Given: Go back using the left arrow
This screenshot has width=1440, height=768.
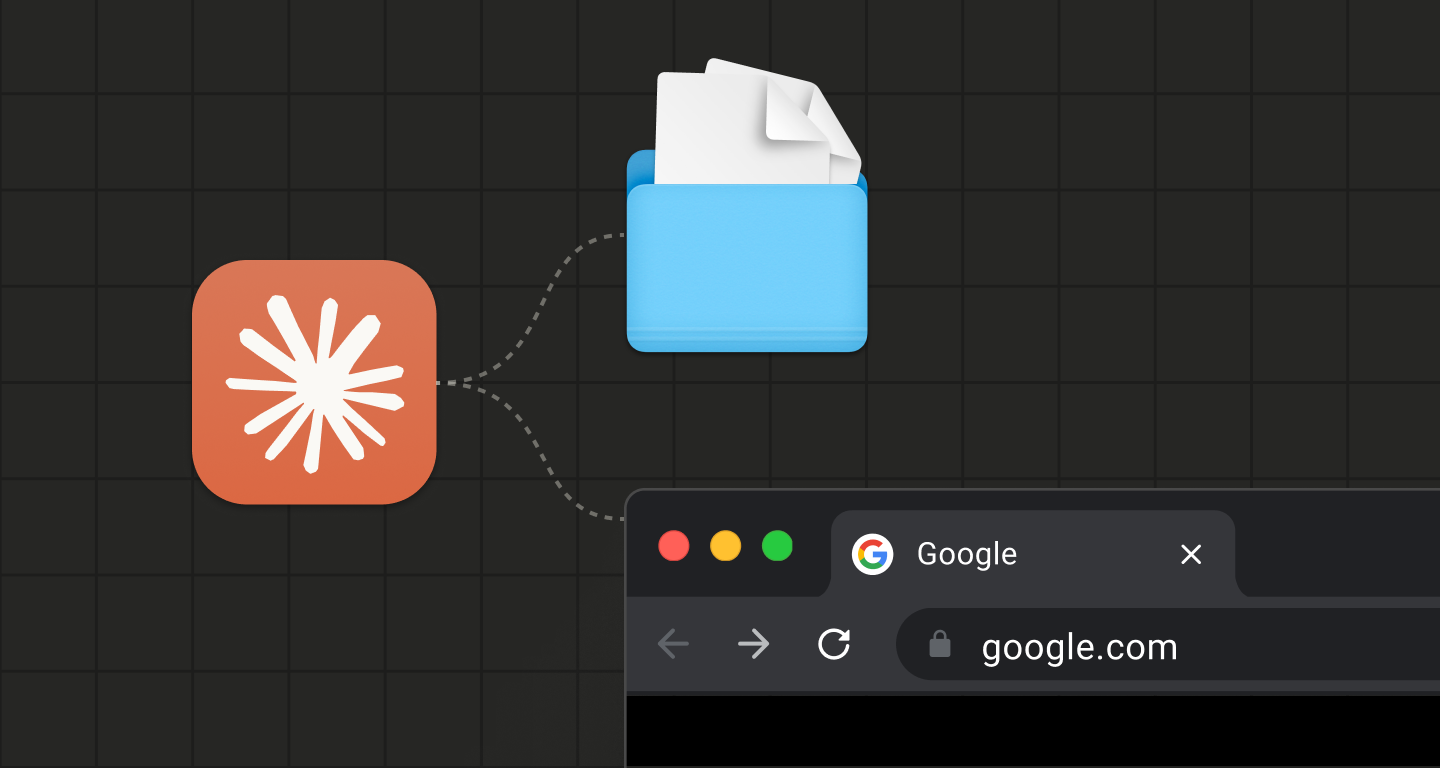Looking at the screenshot, I should click(x=673, y=645).
